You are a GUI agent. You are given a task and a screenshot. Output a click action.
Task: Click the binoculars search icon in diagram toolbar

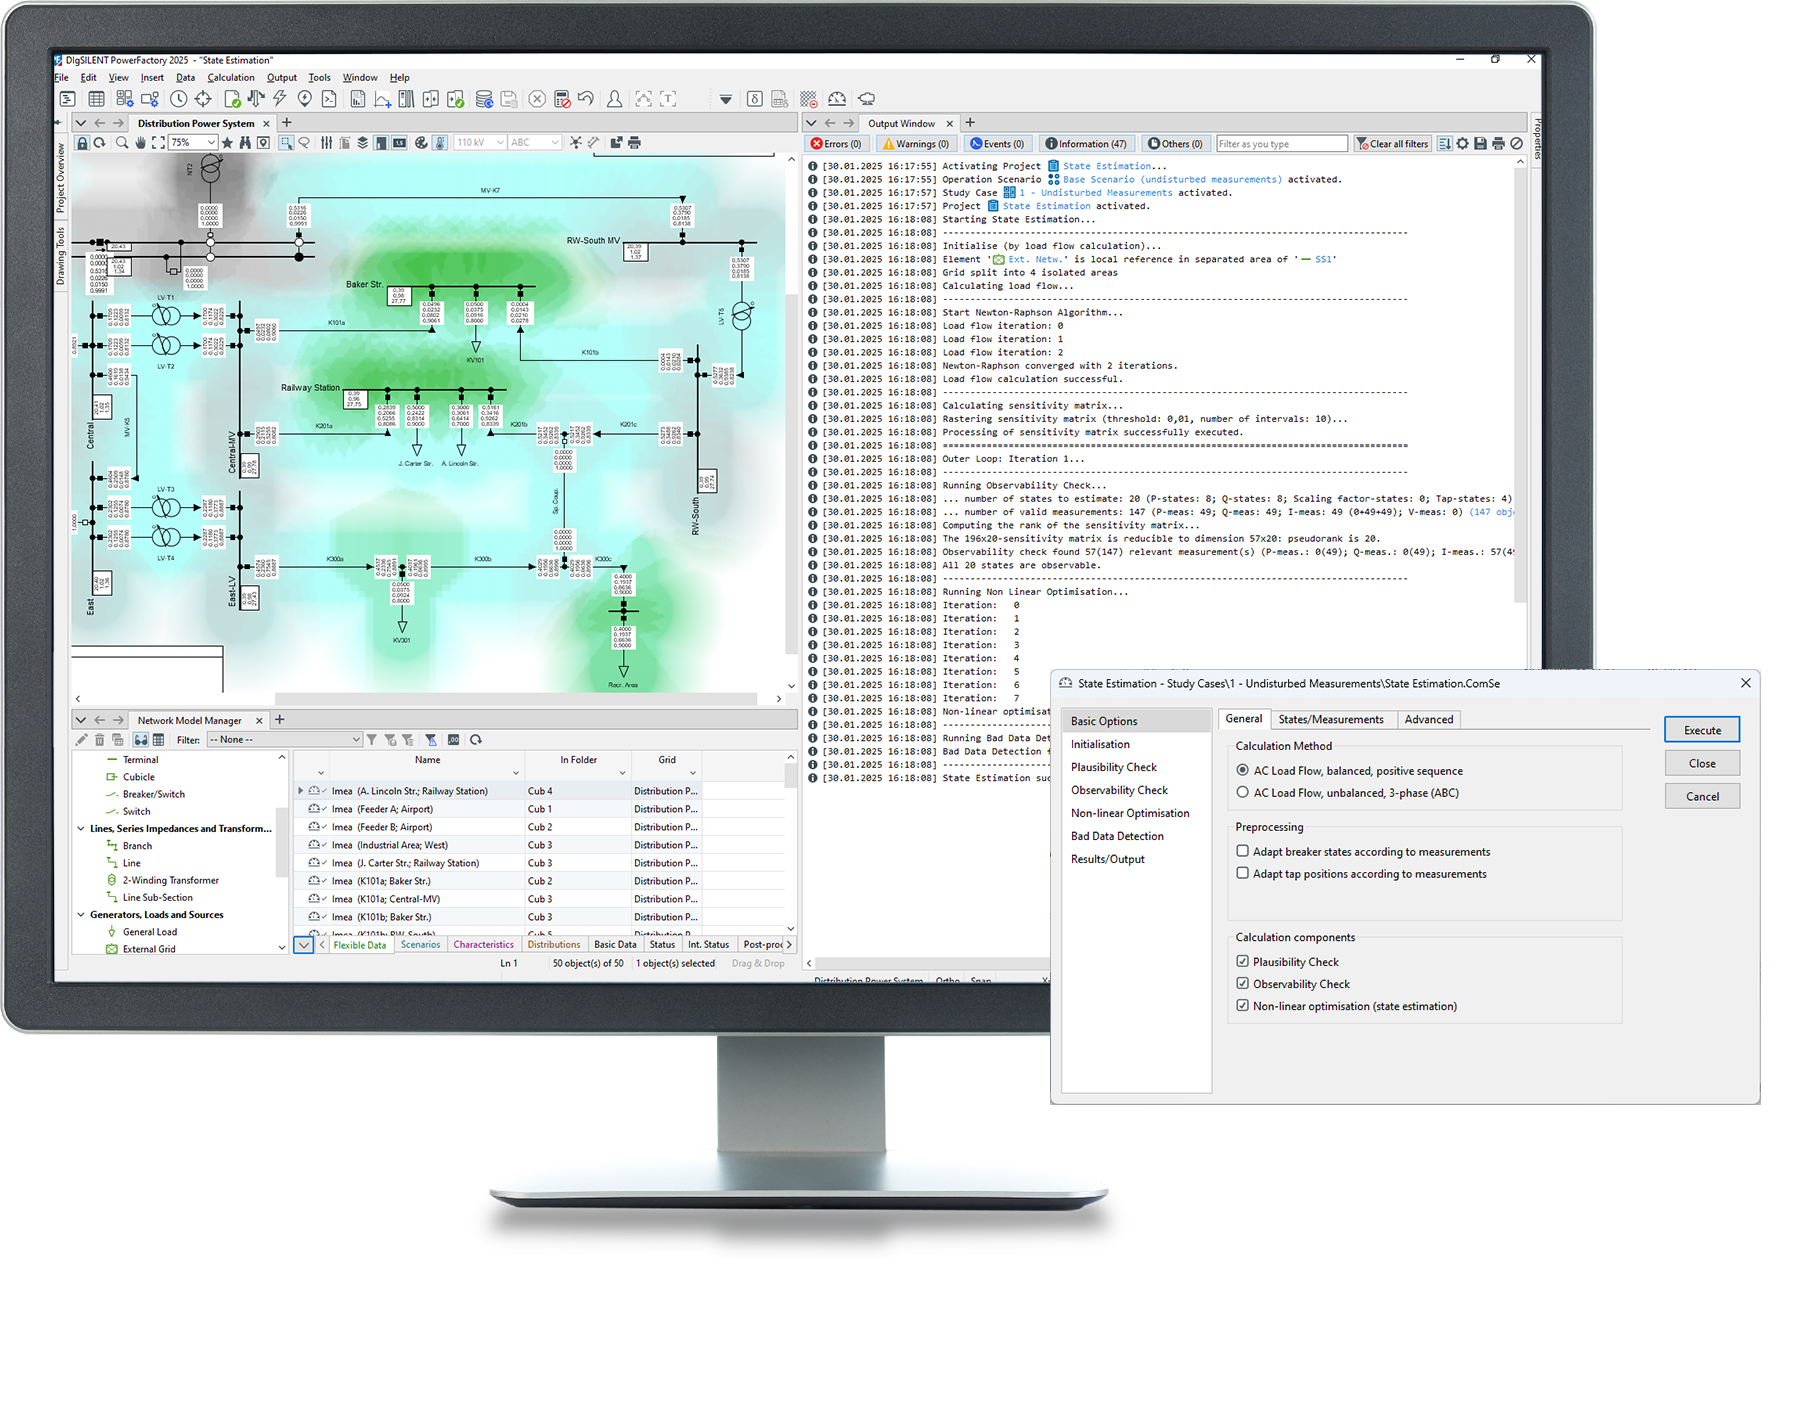pyautogui.click(x=245, y=143)
